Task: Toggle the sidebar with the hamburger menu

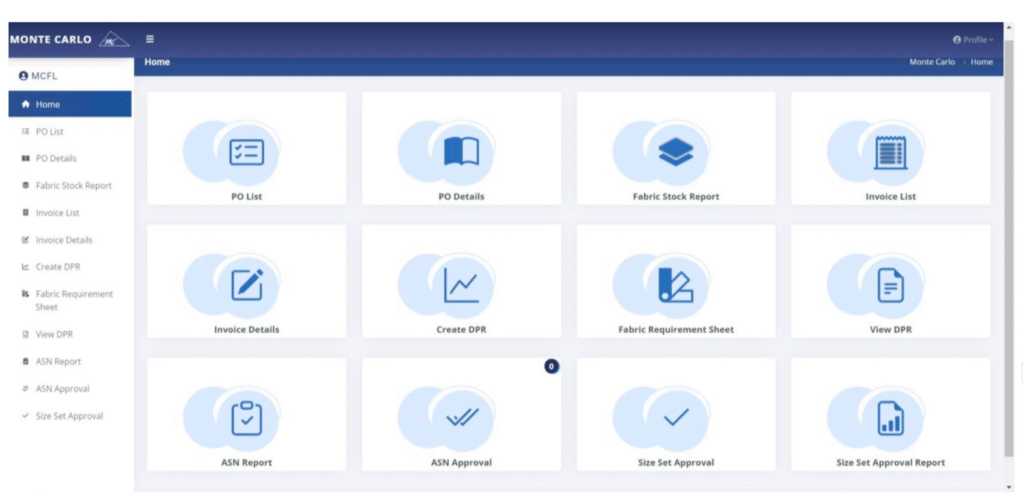Action: pos(150,40)
